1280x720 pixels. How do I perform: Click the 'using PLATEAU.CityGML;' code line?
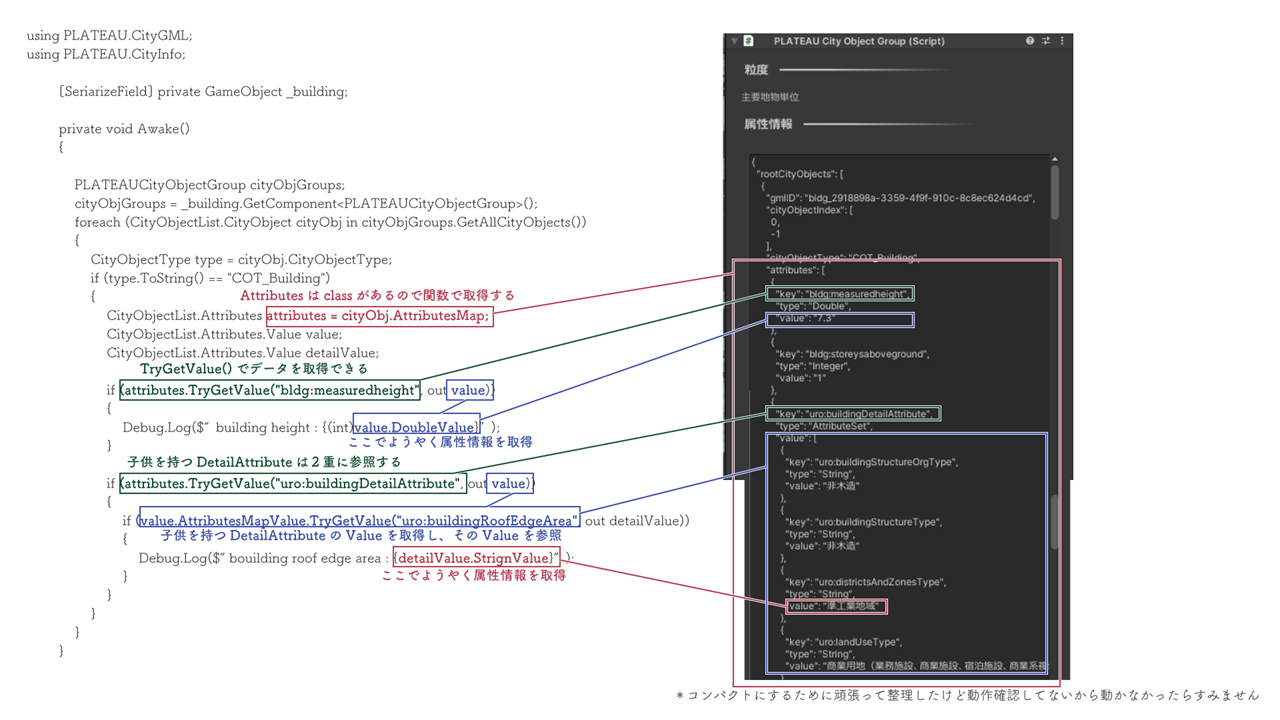tap(109, 35)
